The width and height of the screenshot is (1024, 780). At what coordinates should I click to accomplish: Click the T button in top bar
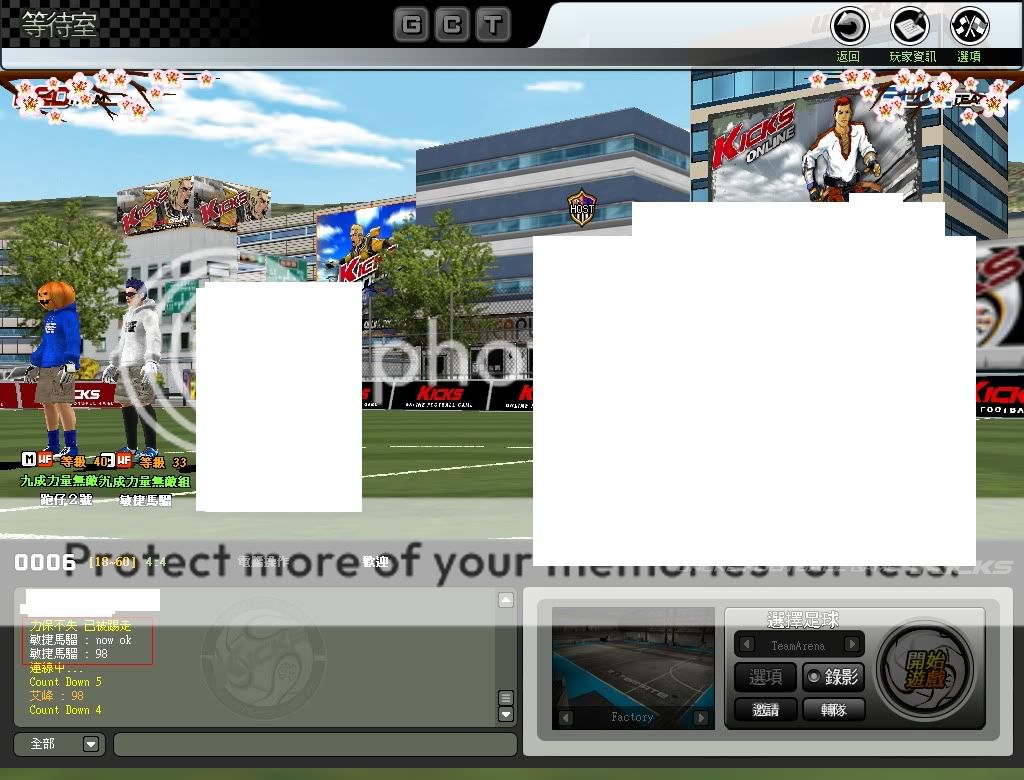click(x=492, y=24)
